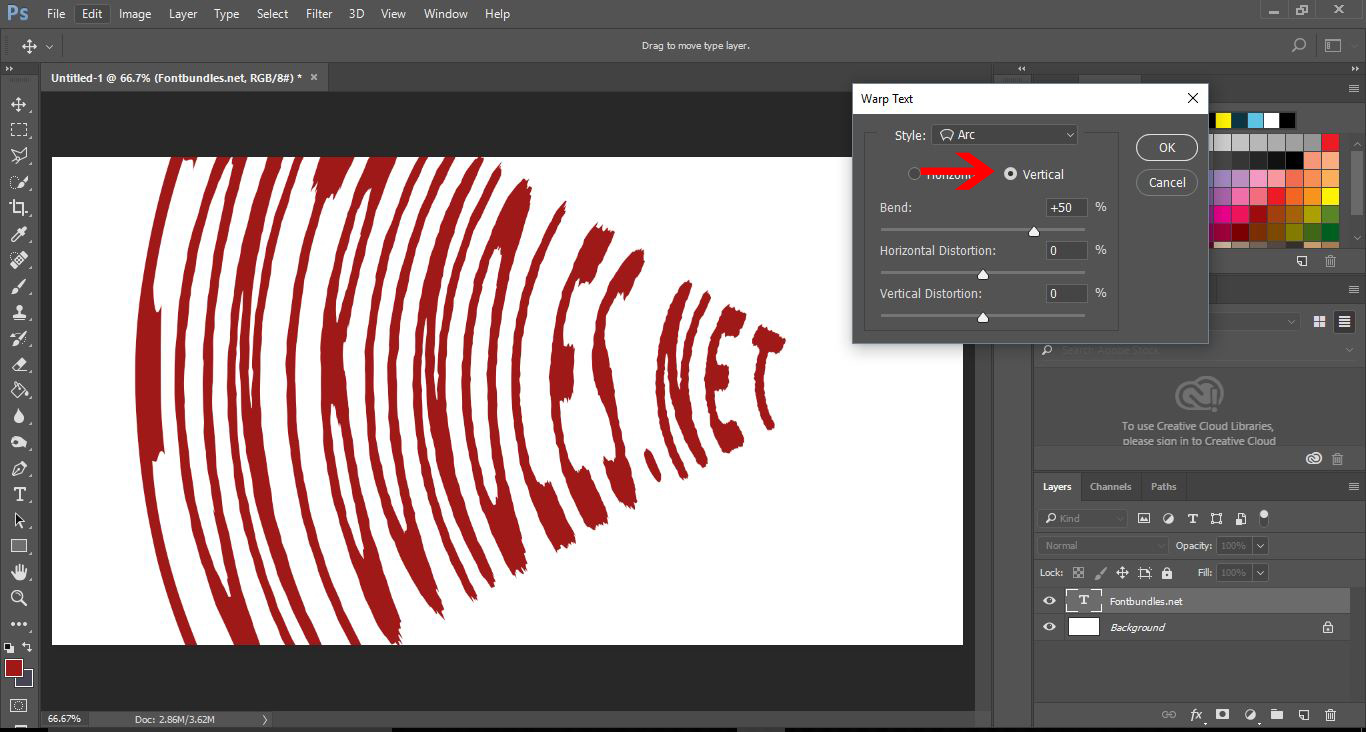1366x732 pixels.
Task: Select the Zoom tool
Action: tap(17, 599)
